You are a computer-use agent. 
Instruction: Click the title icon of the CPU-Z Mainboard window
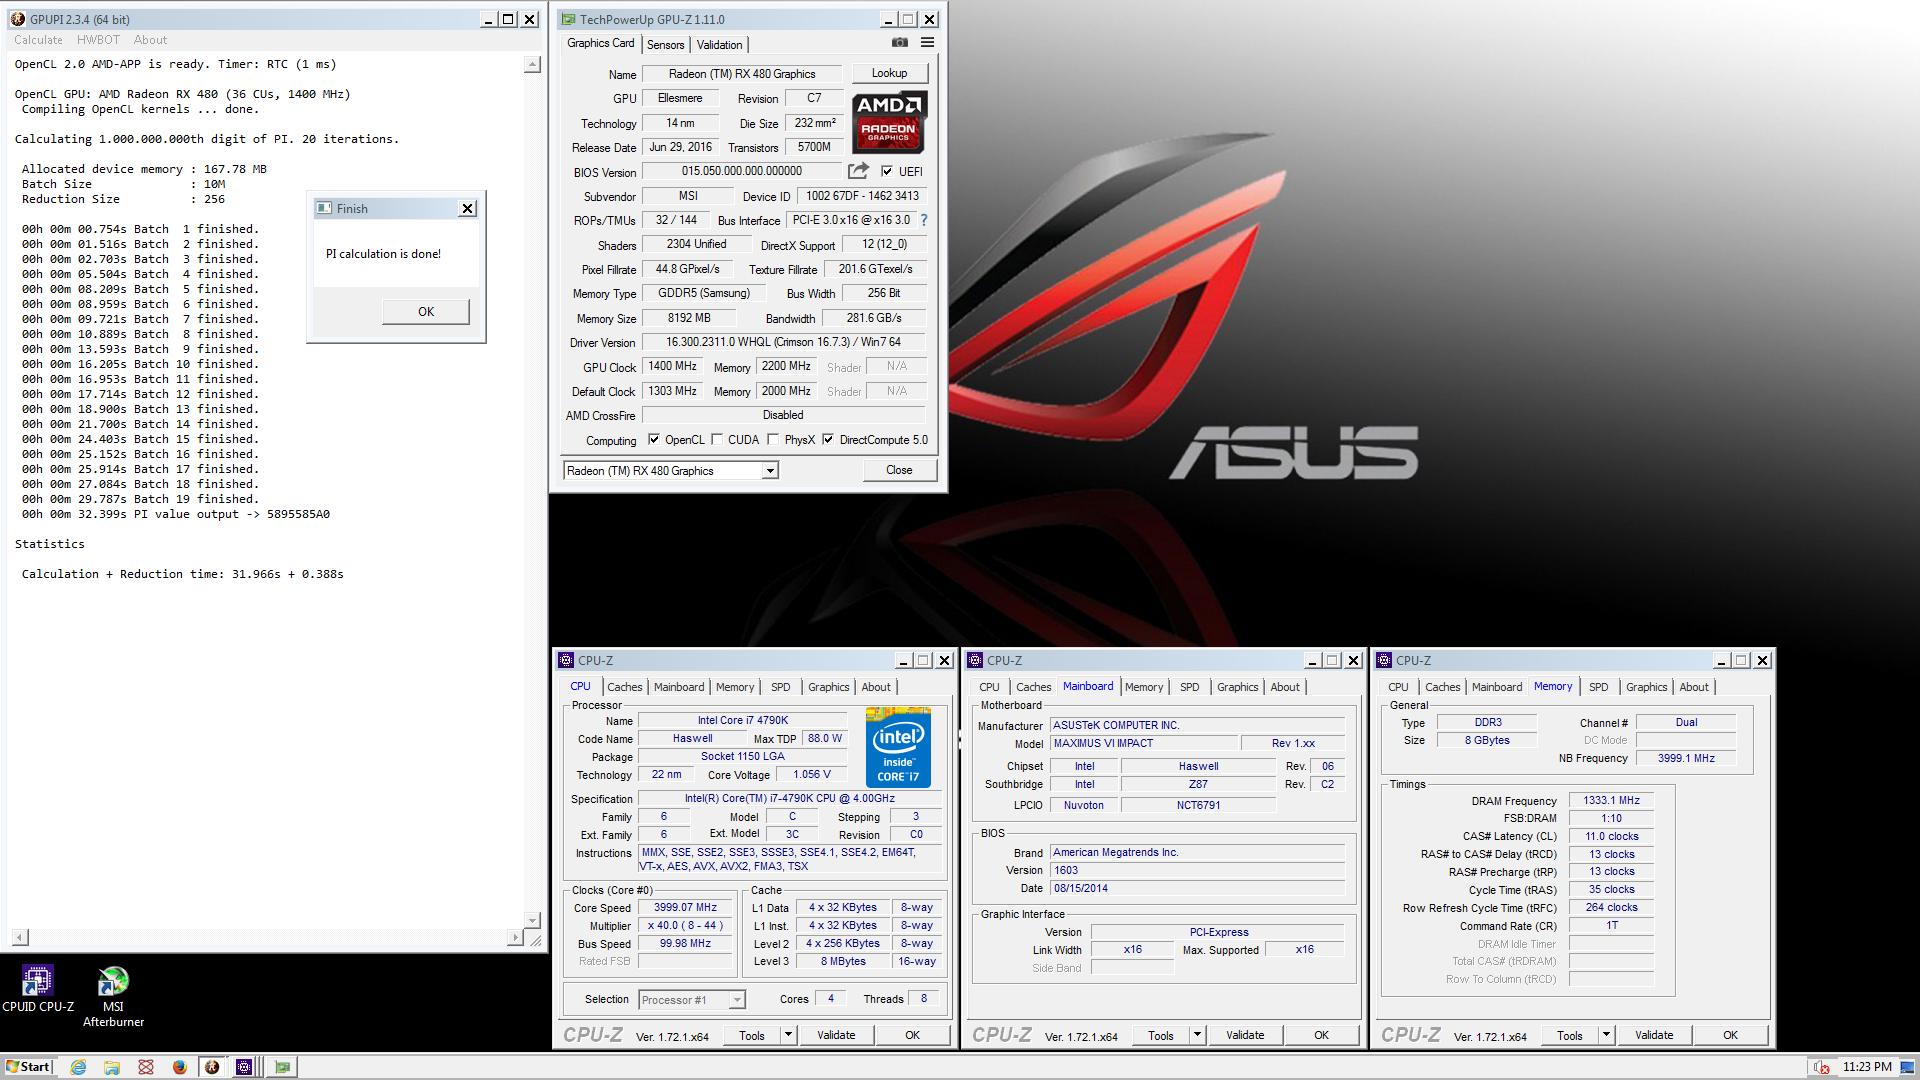pyautogui.click(x=975, y=660)
